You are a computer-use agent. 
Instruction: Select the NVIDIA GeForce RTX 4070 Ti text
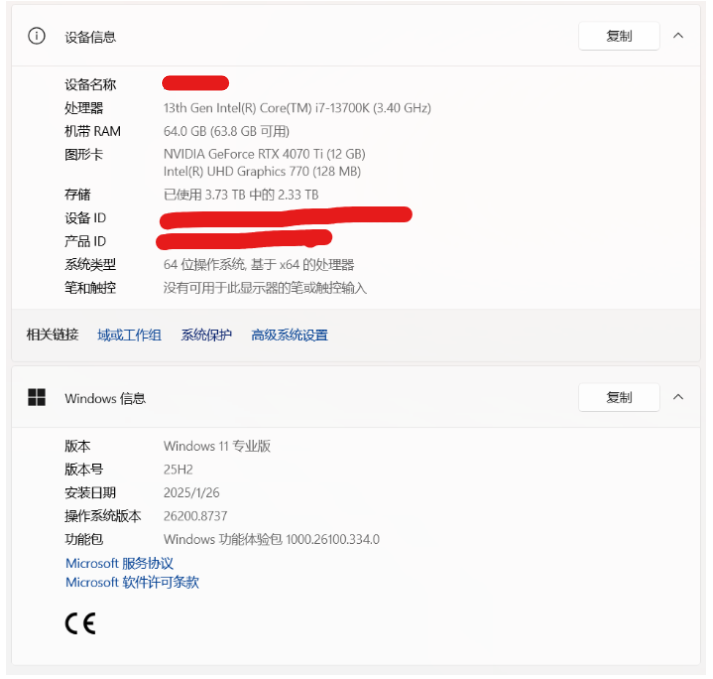click(264, 154)
